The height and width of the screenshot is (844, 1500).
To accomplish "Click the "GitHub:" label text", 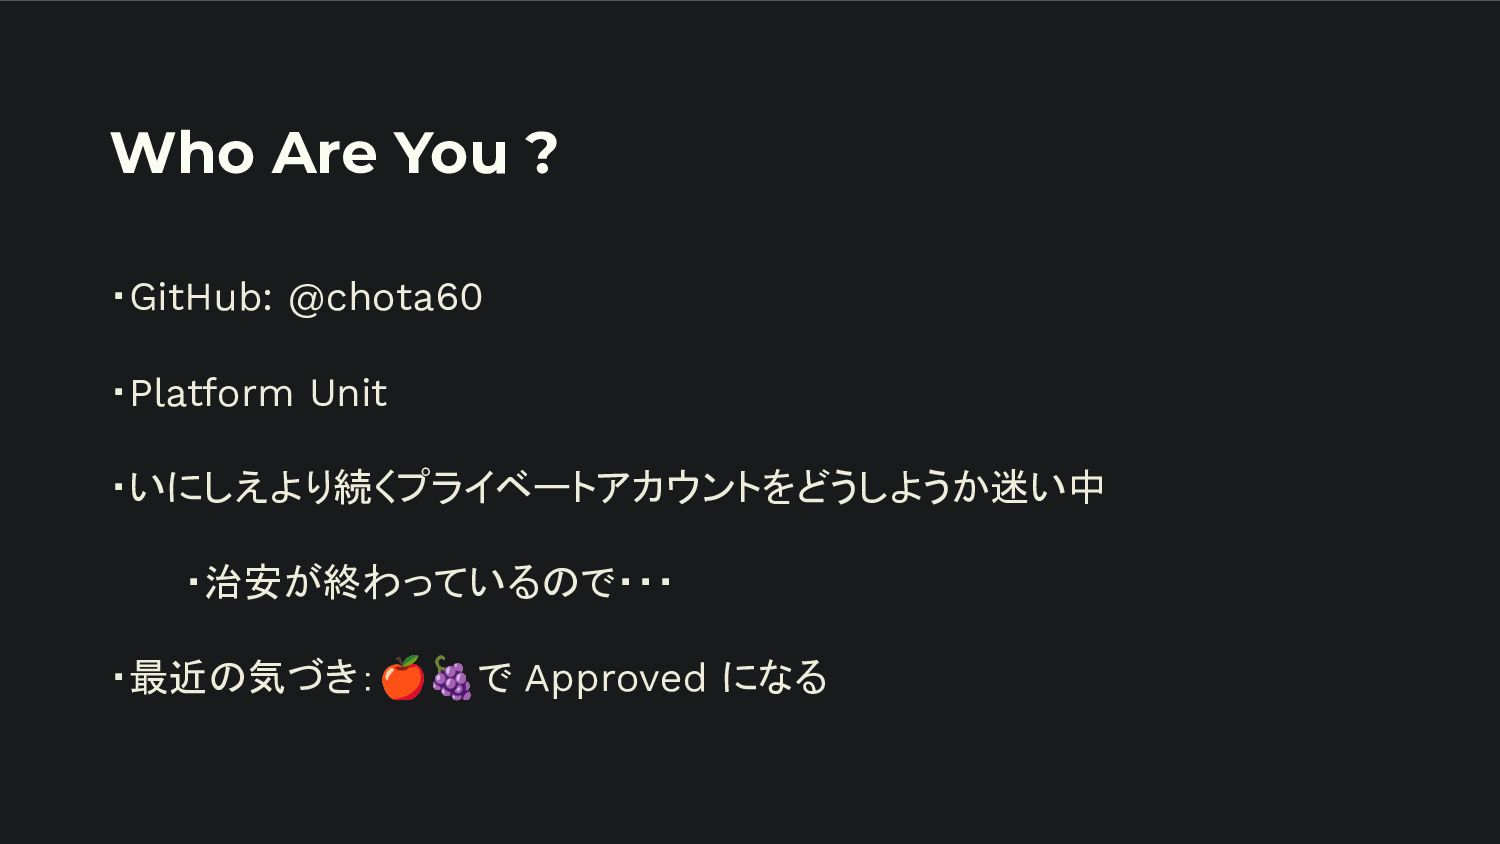I will (201, 297).
